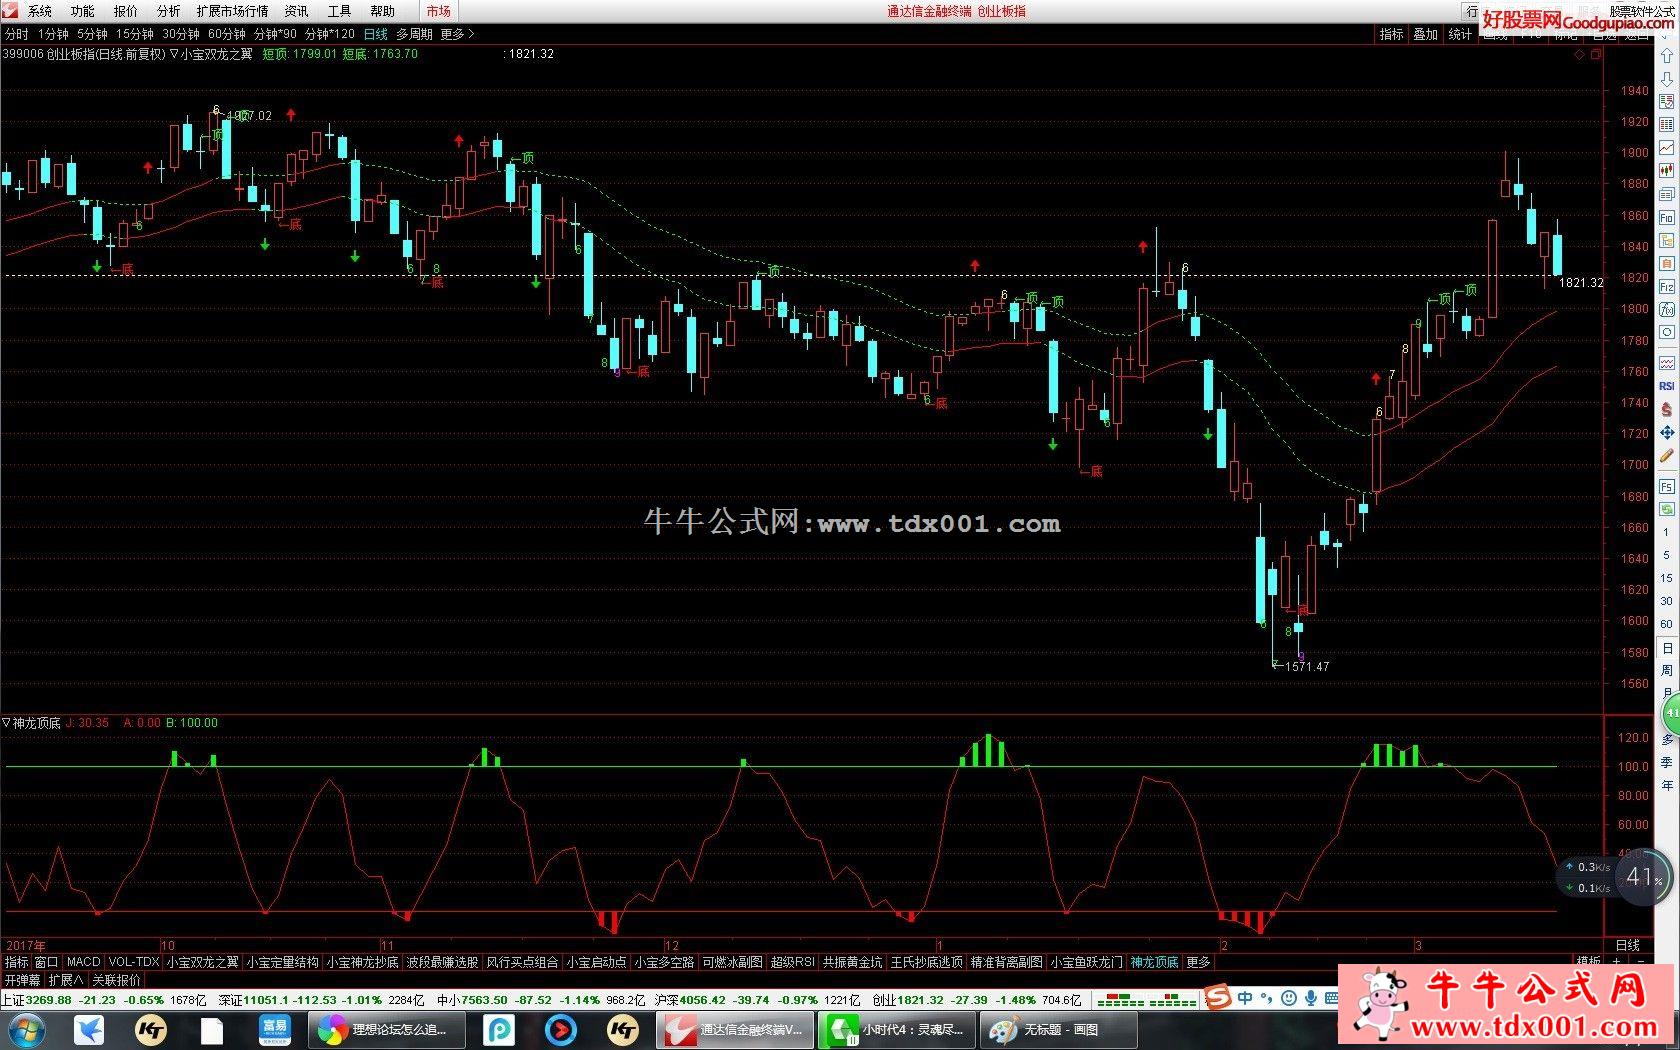Click the 叠加 overlay button
Screen dimensions: 1680x1050
click(1425, 34)
